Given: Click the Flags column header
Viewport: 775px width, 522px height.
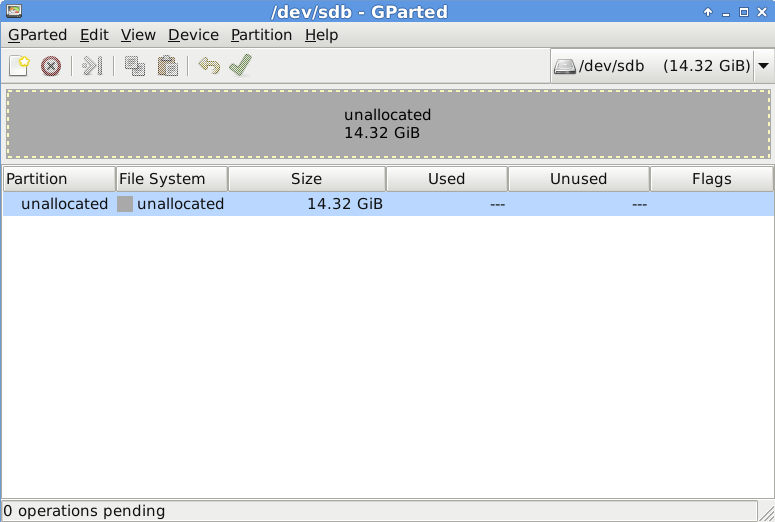Looking at the screenshot, I should point(712,179).
